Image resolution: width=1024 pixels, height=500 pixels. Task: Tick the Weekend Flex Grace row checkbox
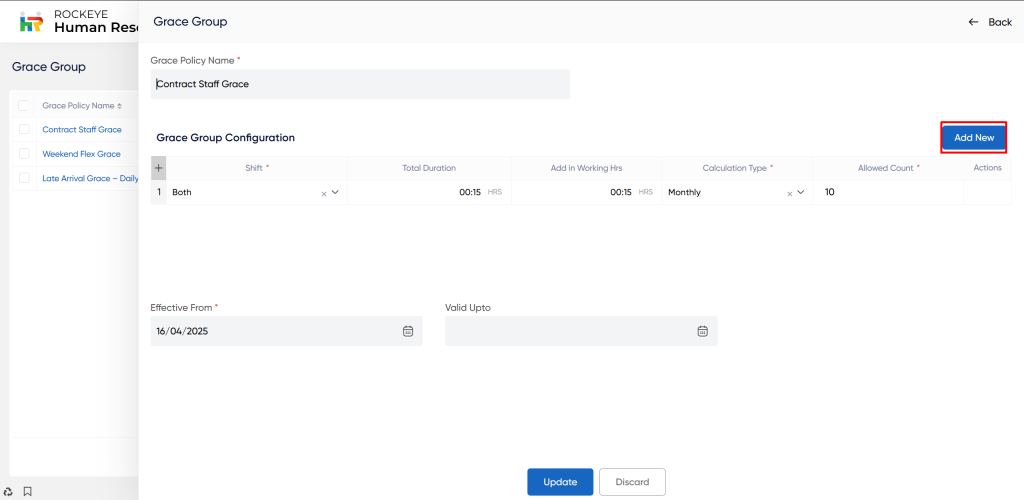[x=24, y=154]
